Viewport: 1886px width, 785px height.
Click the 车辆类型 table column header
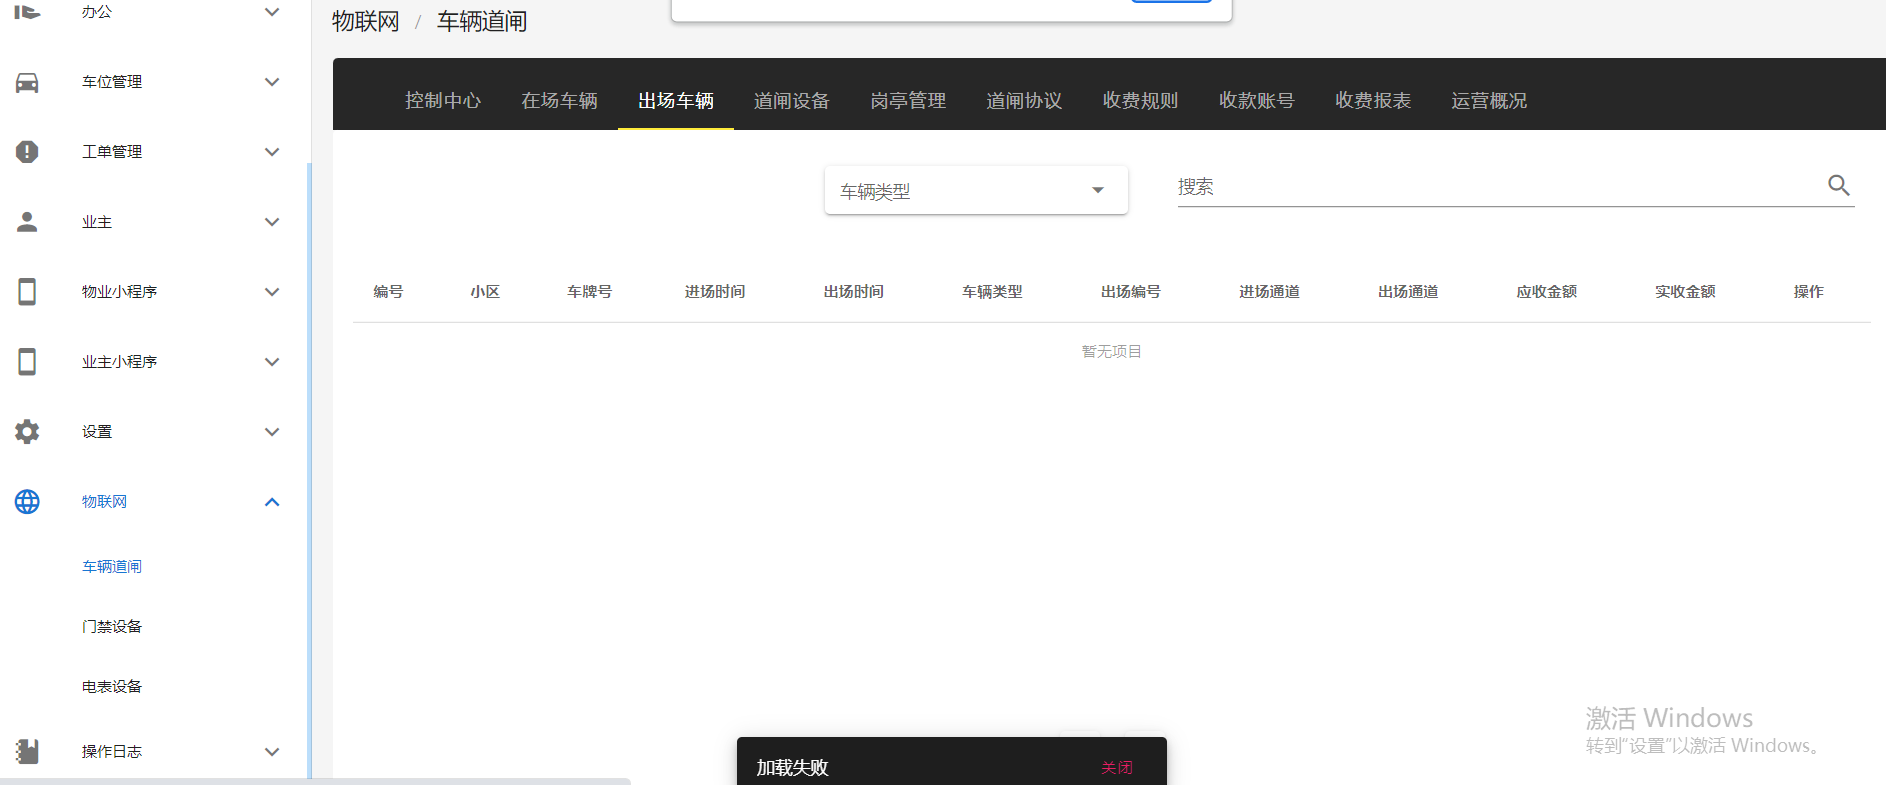coord(992,292)
